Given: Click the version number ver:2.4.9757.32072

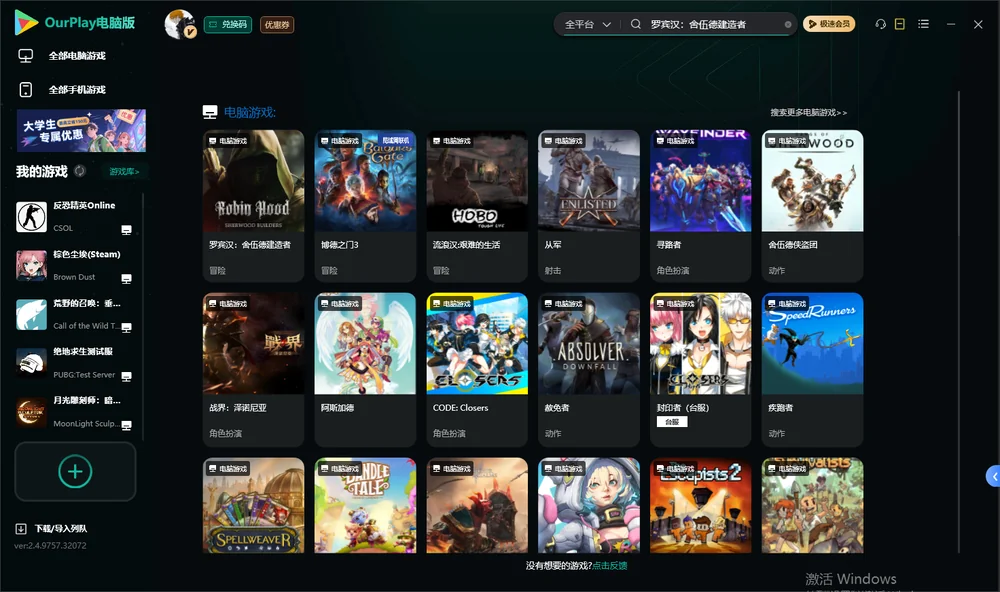Looking at the screenshot, I should pos(50,545).
